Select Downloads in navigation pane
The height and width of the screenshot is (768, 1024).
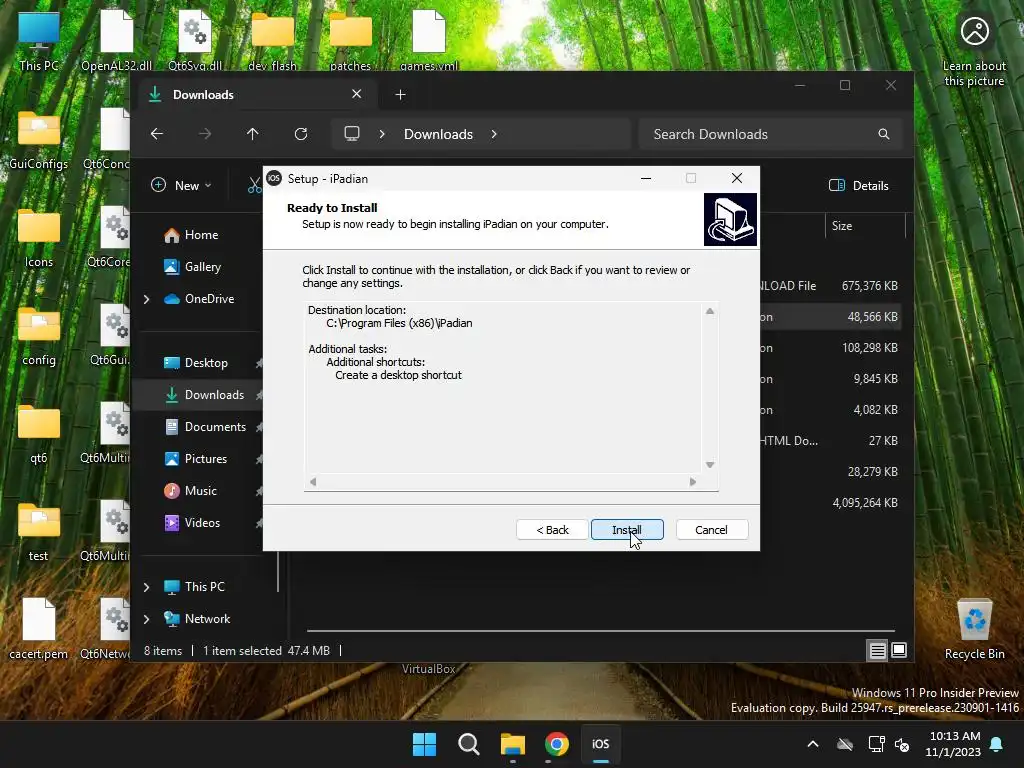point(214,395)
